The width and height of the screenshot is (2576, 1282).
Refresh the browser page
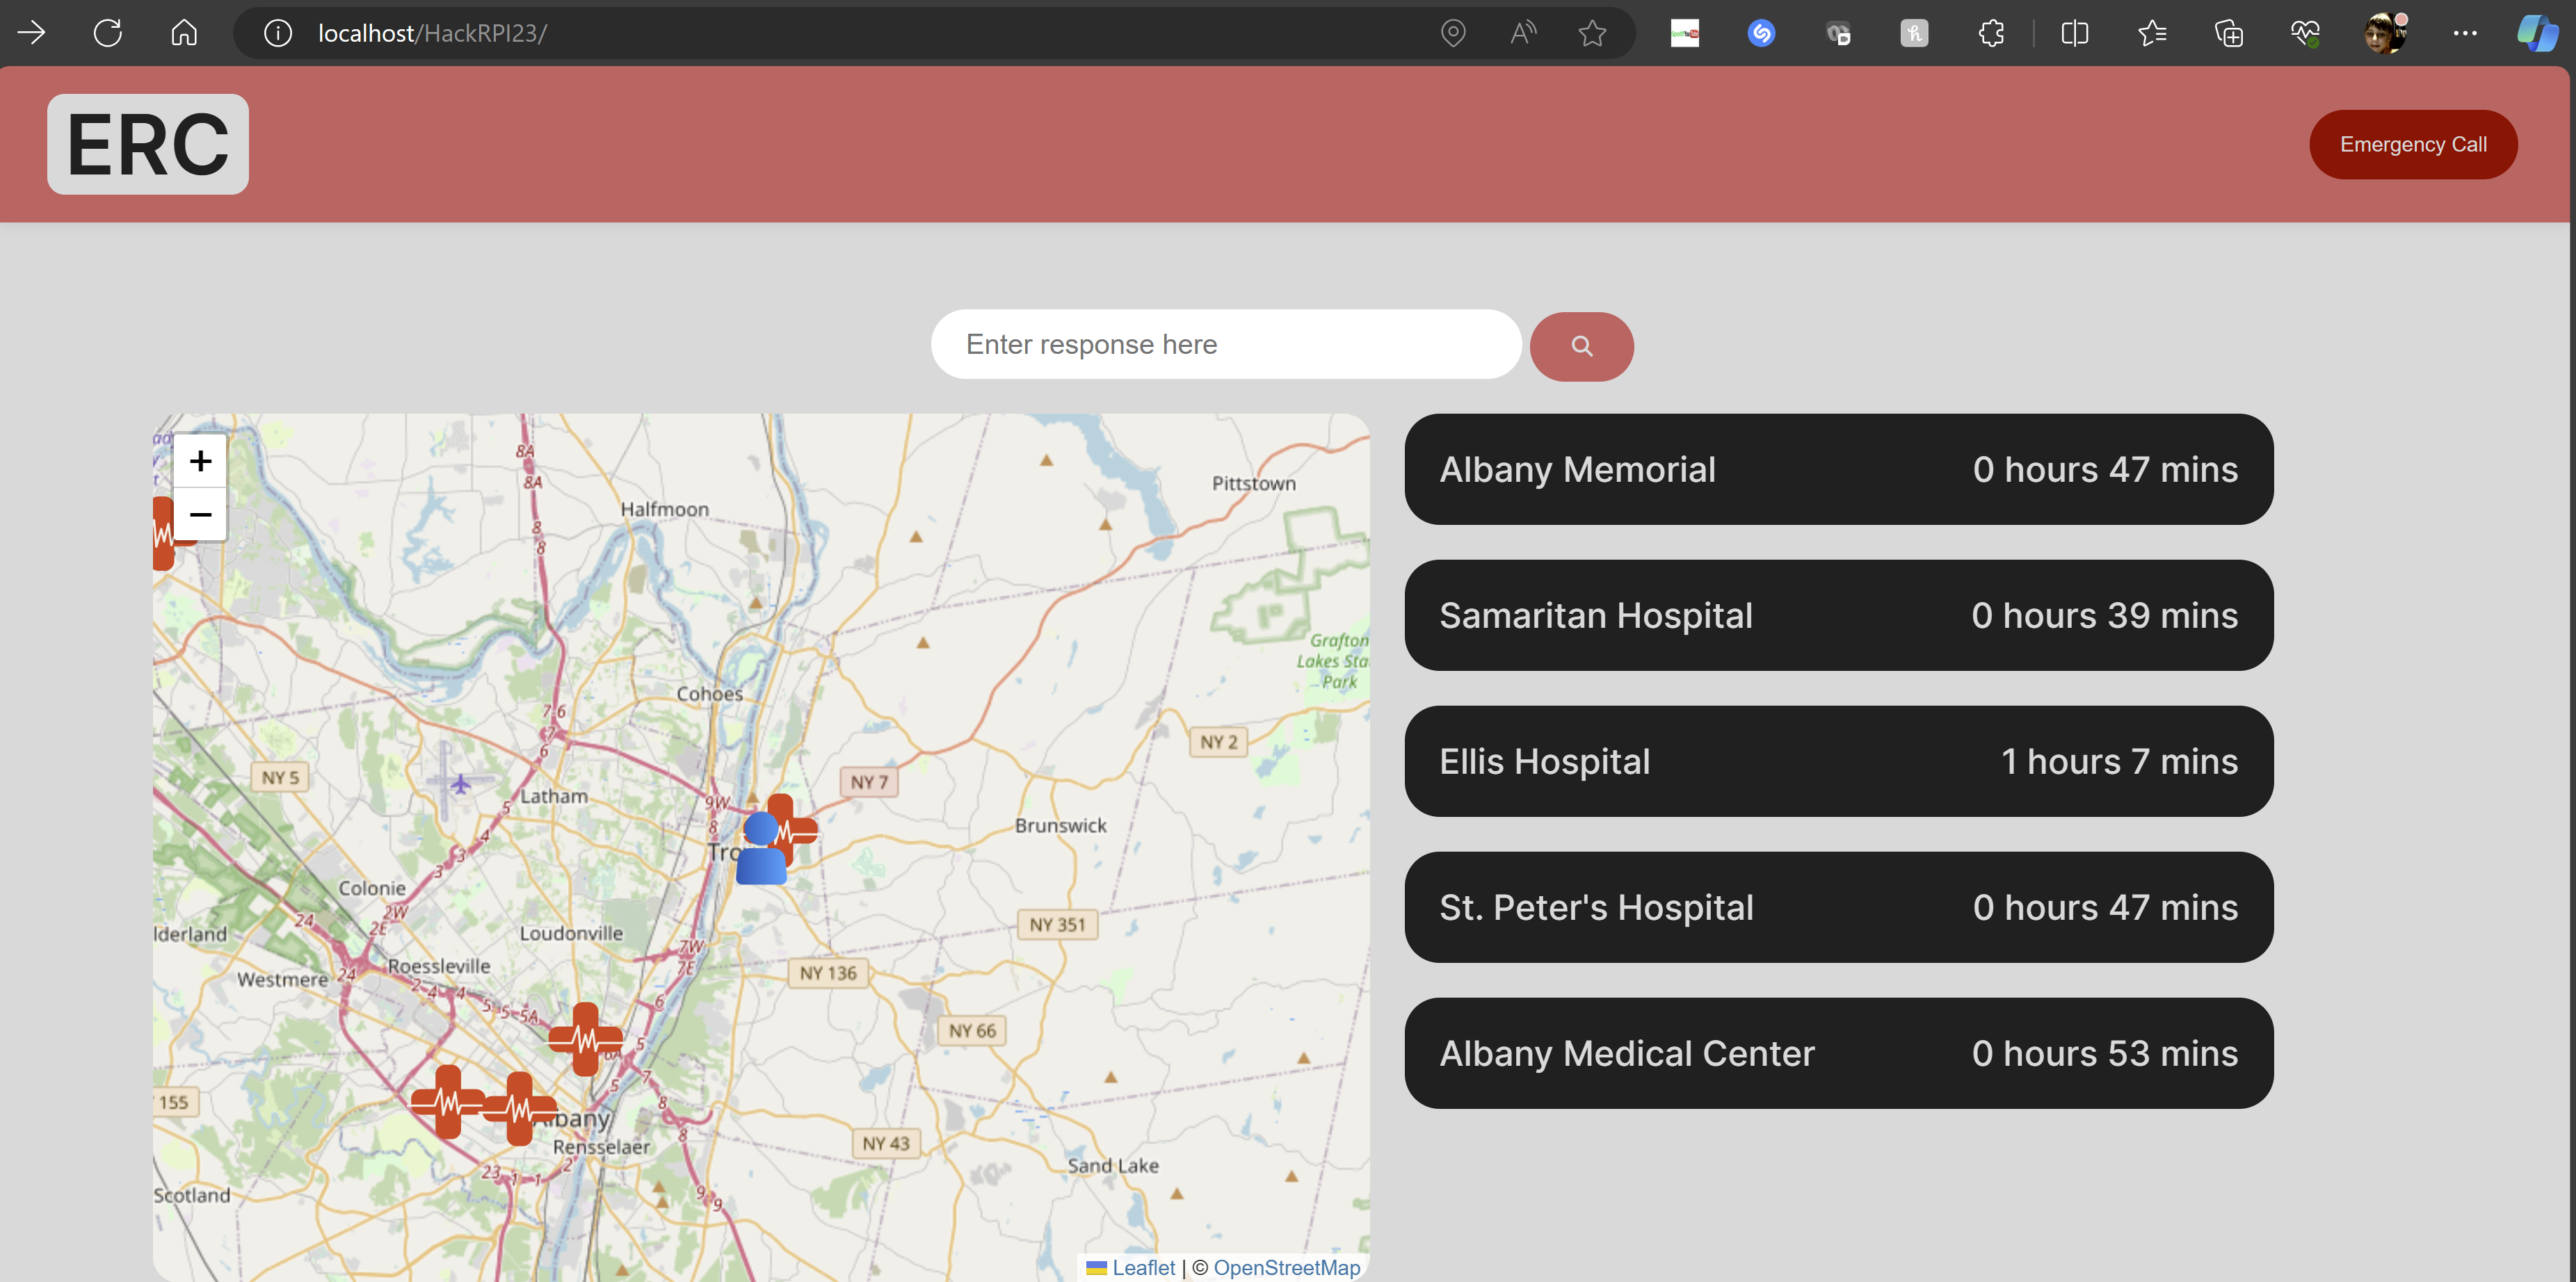[x=108, y=33]
